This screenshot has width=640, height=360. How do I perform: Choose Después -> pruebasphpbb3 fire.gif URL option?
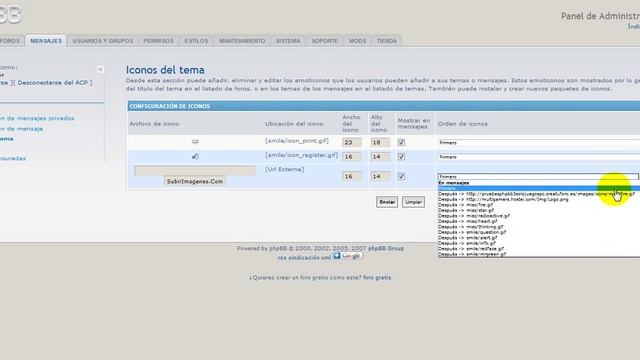point(536,194)
